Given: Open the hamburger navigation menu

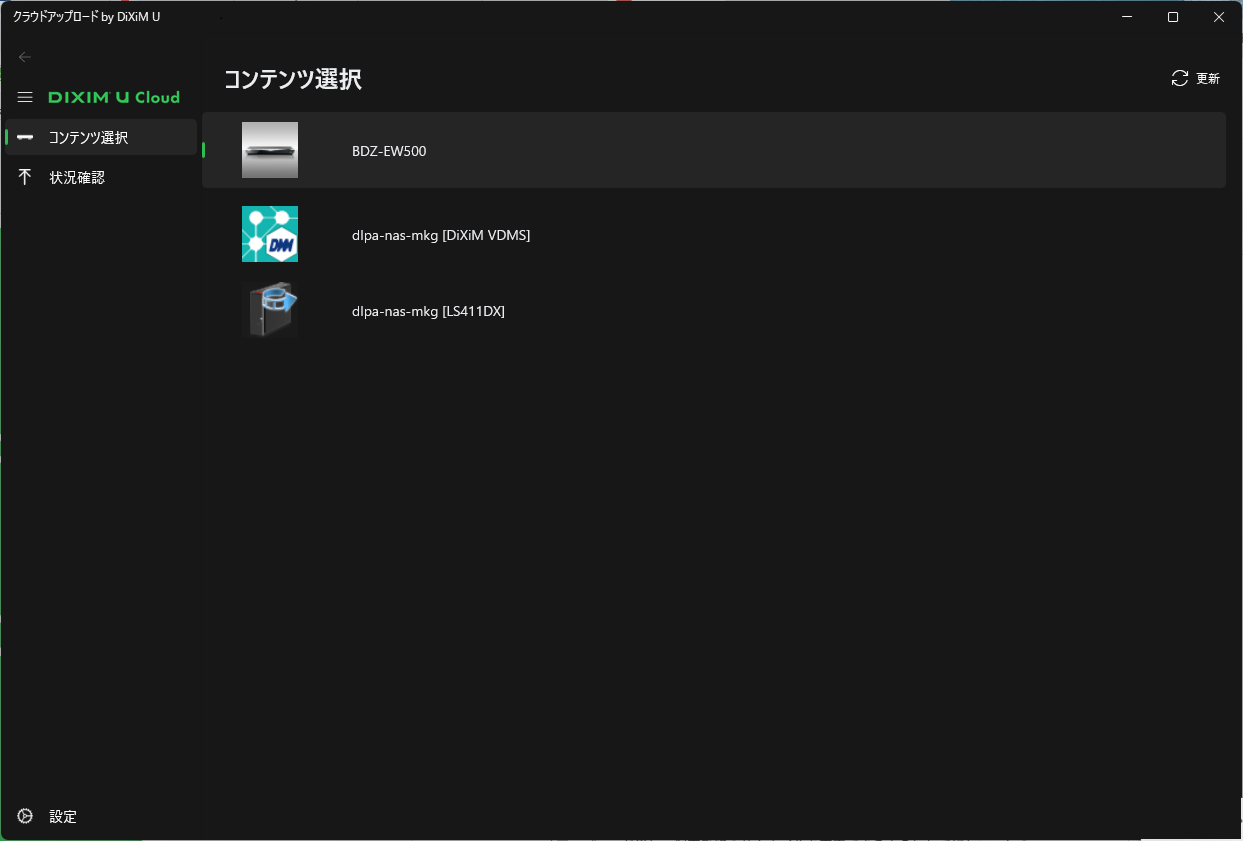Looking at the screenshot, I should (25, 97).
